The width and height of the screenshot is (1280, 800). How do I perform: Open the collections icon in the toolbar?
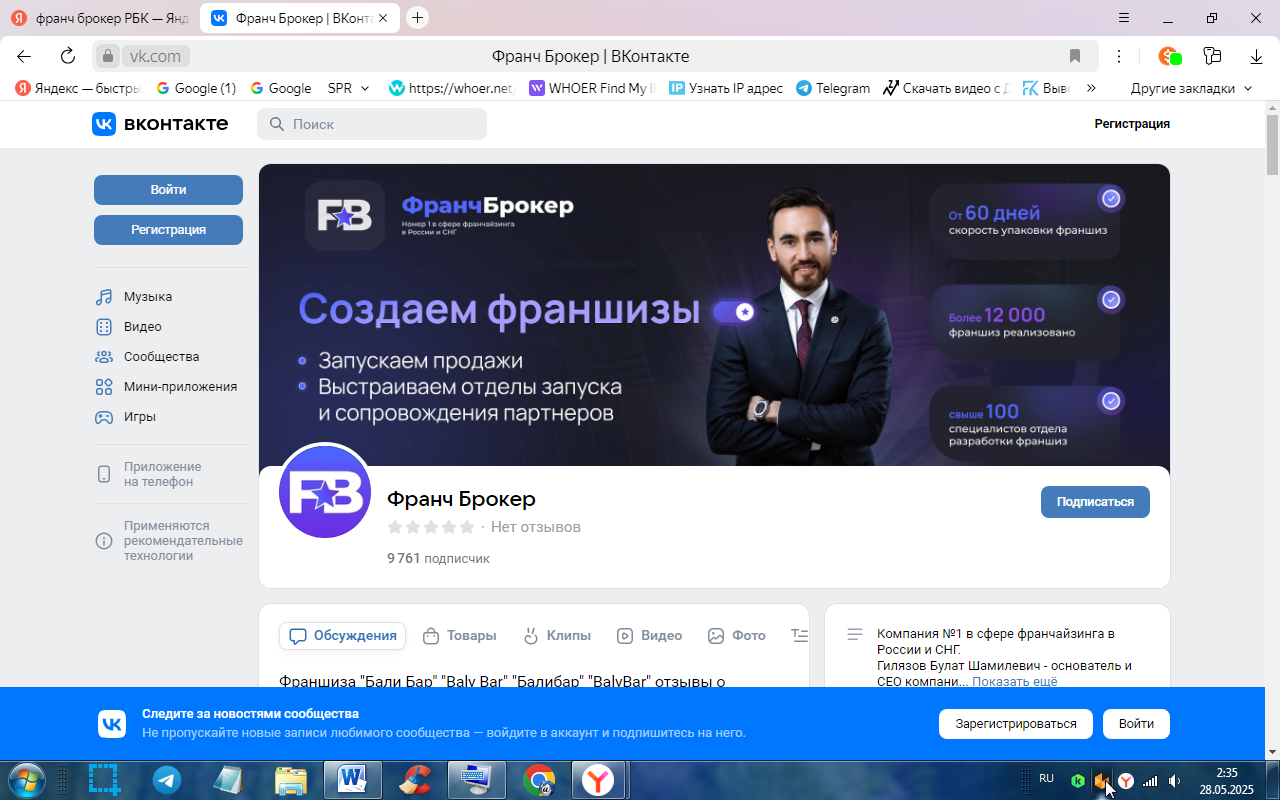[1213, 56]
